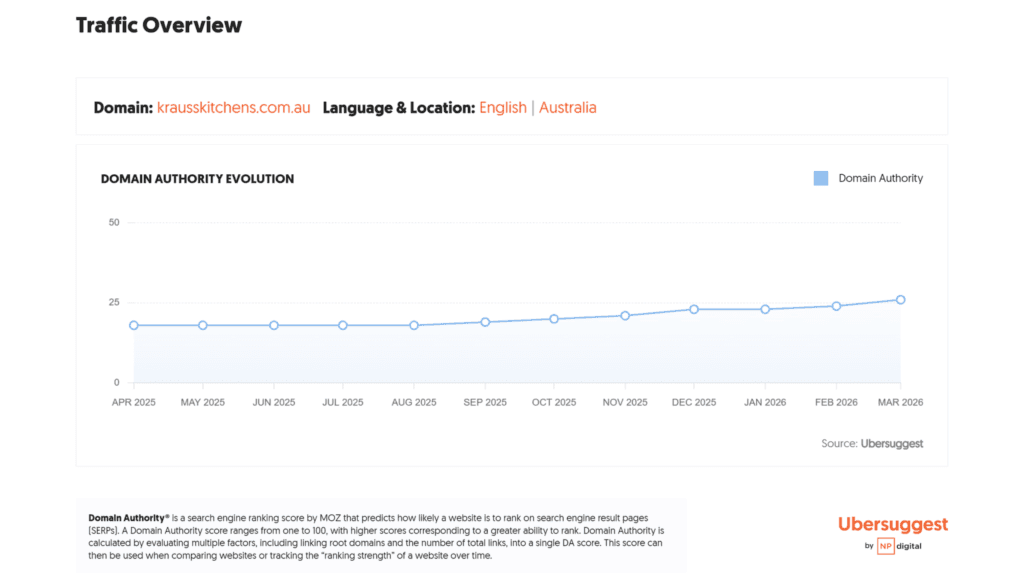Viewport: 1024px width, 576px height.
Task: Click the JAN 2026 data point
Action: [x=765, y=310]
